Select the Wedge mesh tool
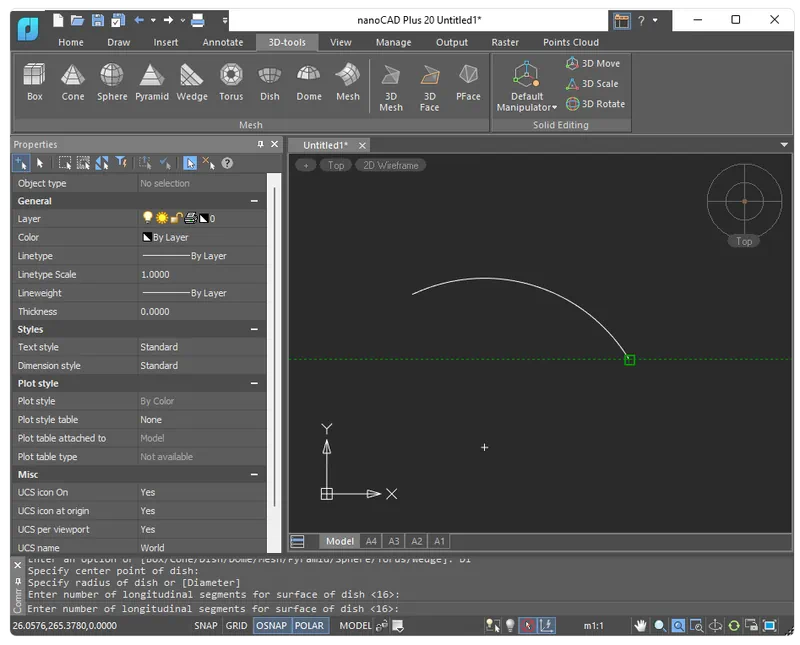Viewport: 800px width, 645px height. [x=192, y=82]
